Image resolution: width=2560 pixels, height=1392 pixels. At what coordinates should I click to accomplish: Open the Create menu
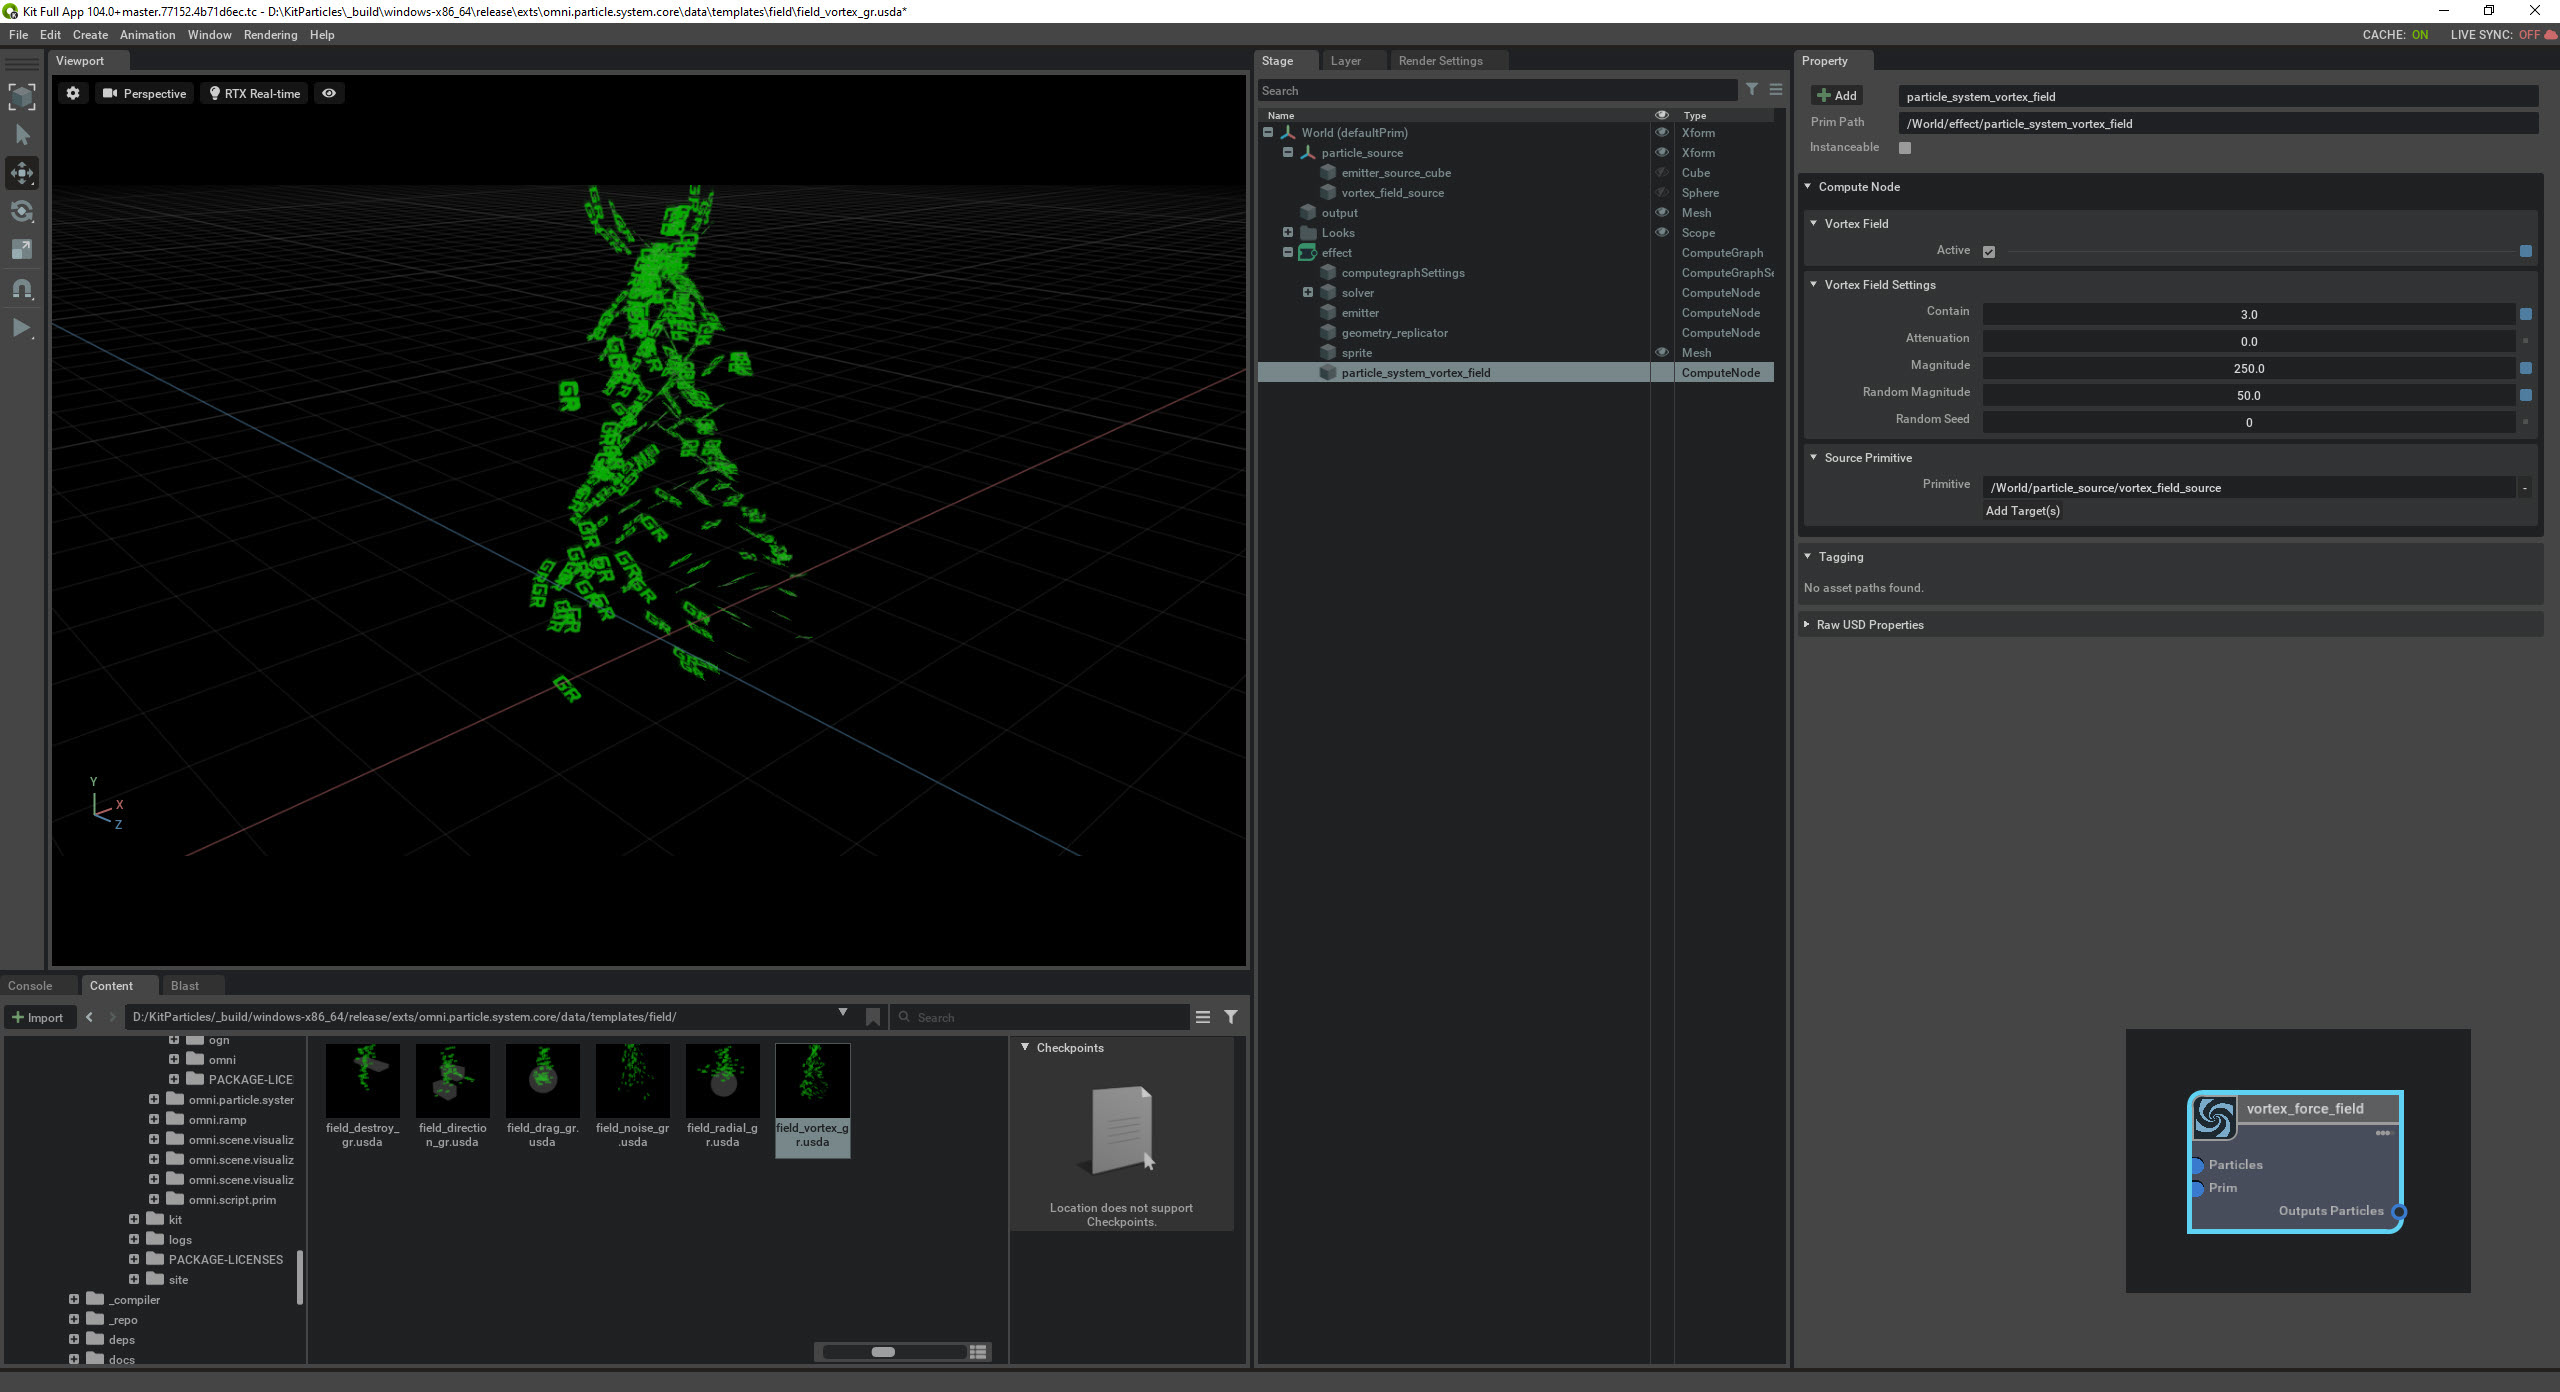pos(90,35)
